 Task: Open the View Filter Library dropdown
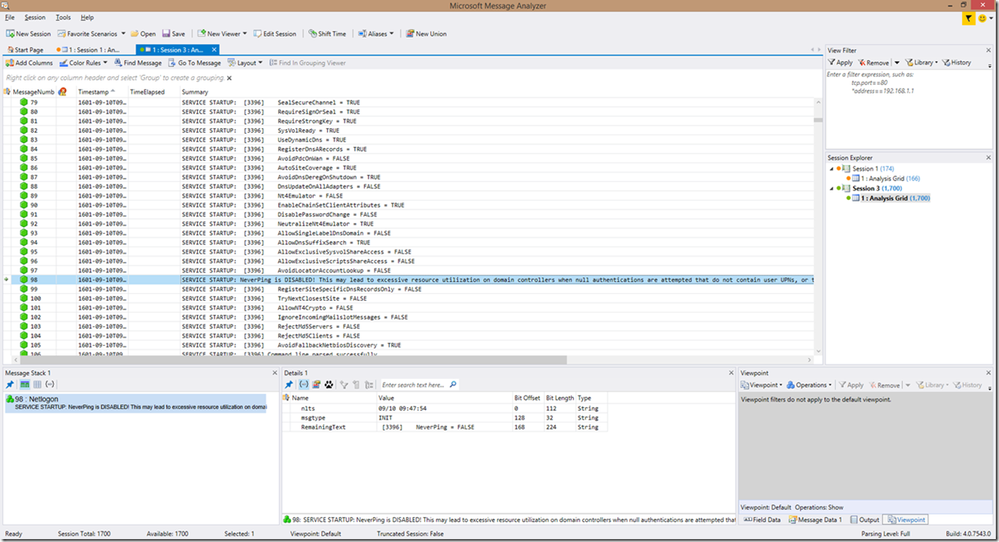pos(922,62)
